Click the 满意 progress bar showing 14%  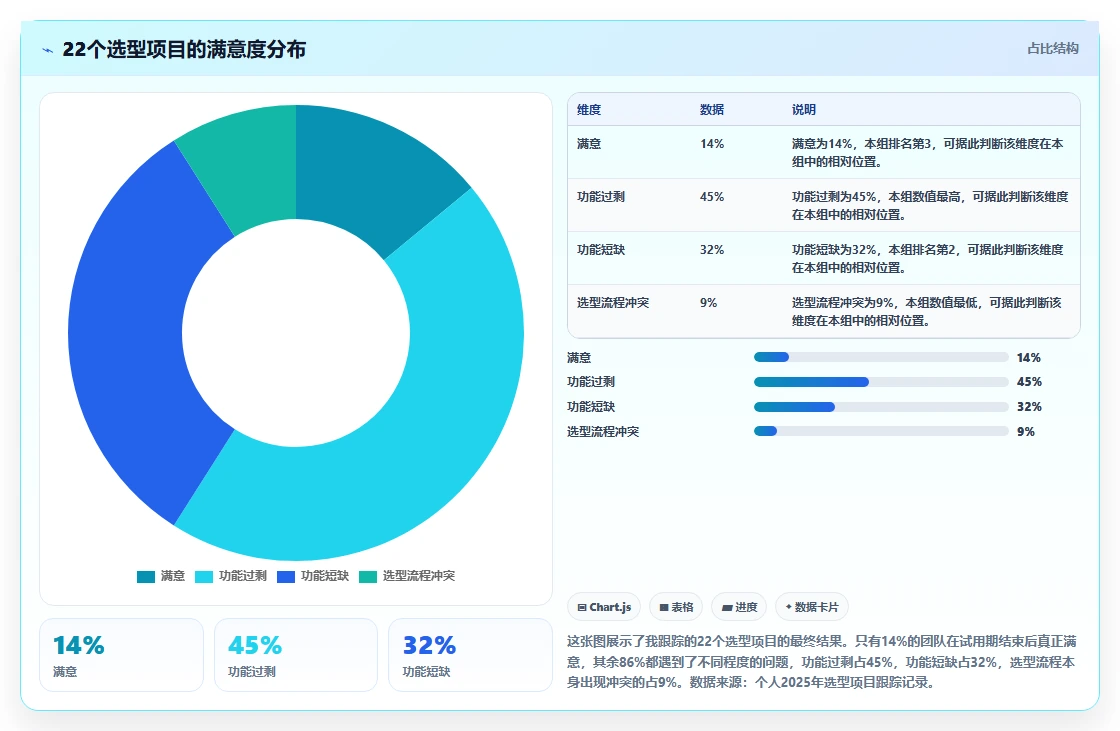coord(881,357)
